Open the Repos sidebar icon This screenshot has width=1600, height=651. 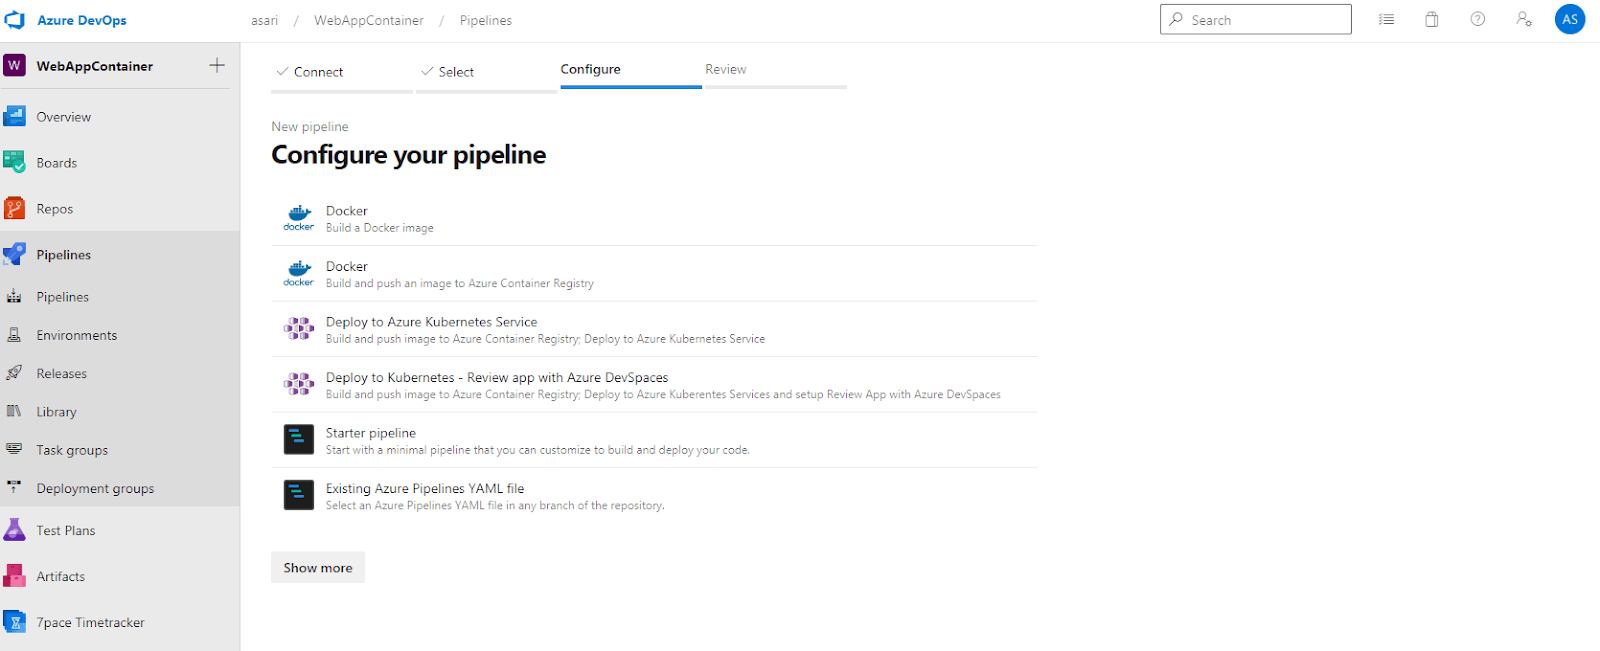coord(14,208)
